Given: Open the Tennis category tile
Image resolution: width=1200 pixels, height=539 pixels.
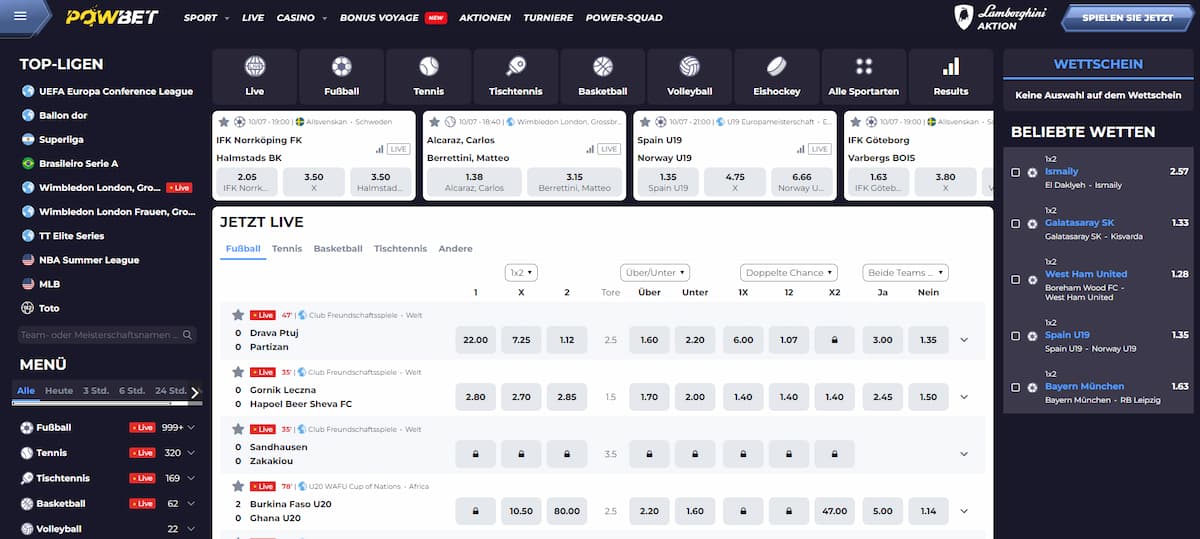Looking at the screenshot, I should pos(429,77).
